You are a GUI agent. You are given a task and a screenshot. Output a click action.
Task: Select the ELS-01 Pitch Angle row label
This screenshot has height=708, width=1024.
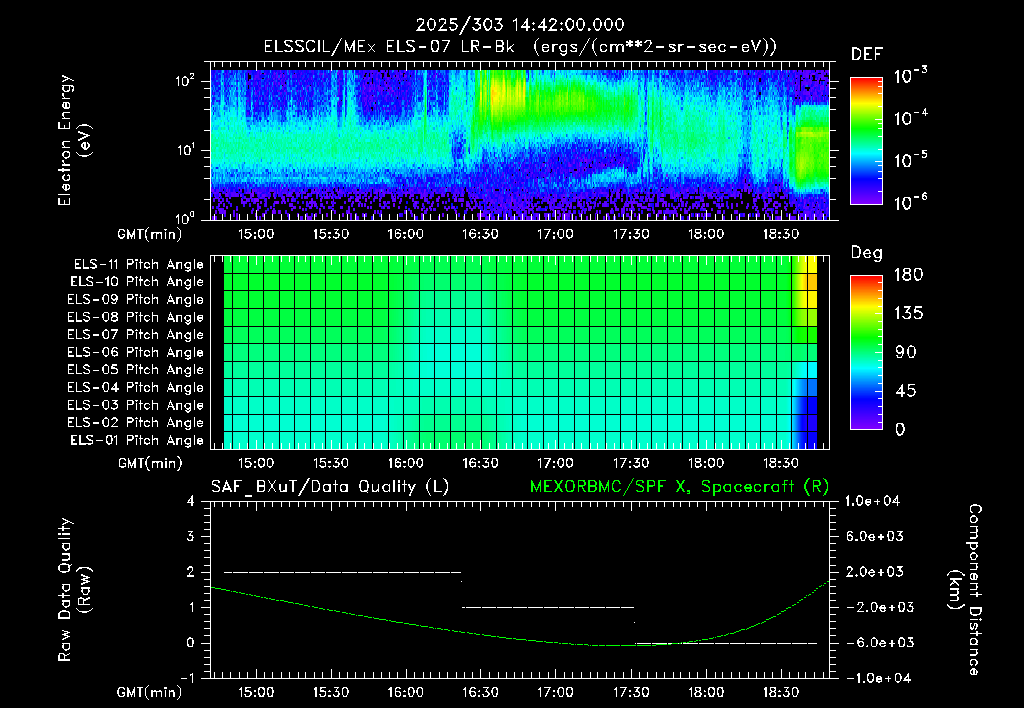click(137, 440)
